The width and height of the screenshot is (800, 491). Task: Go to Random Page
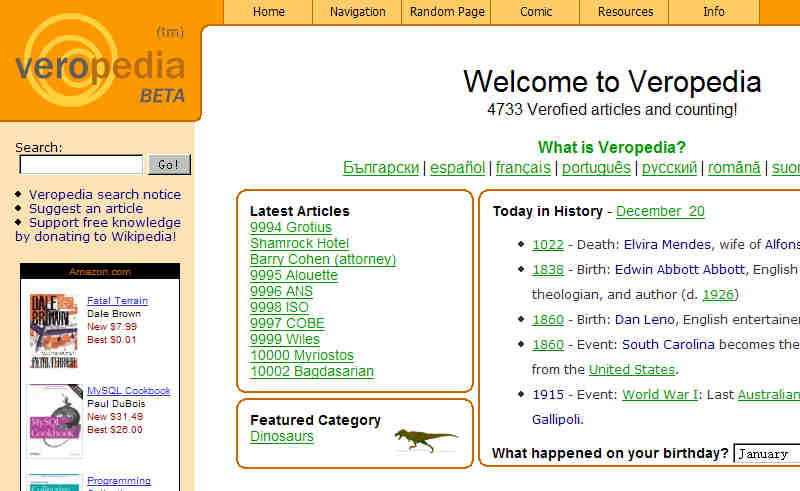(446, 12)
